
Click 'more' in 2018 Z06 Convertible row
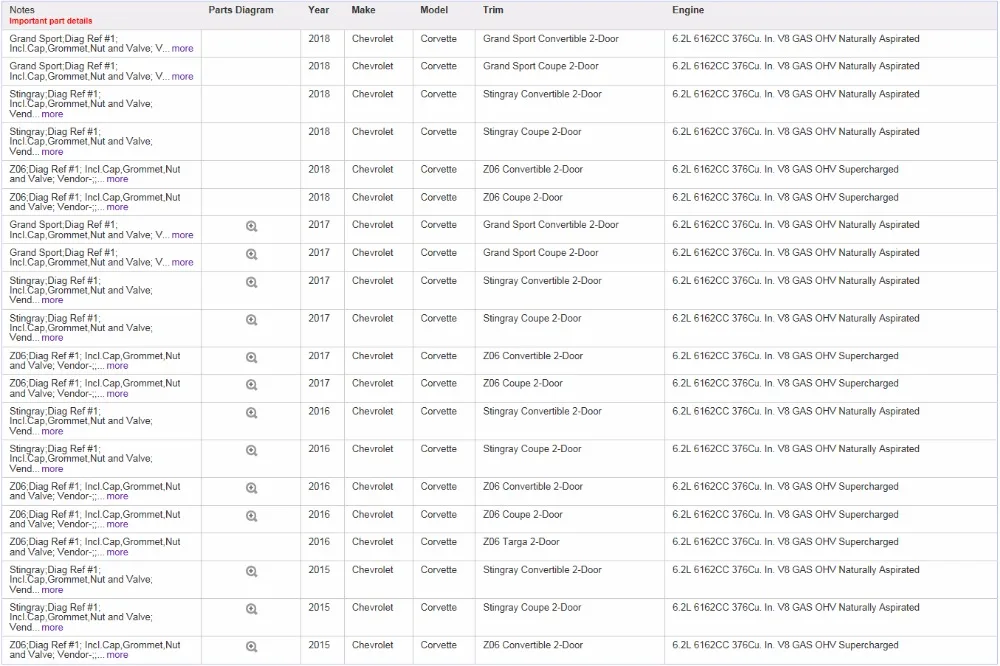pyautogui.click(x=117, y=179)
